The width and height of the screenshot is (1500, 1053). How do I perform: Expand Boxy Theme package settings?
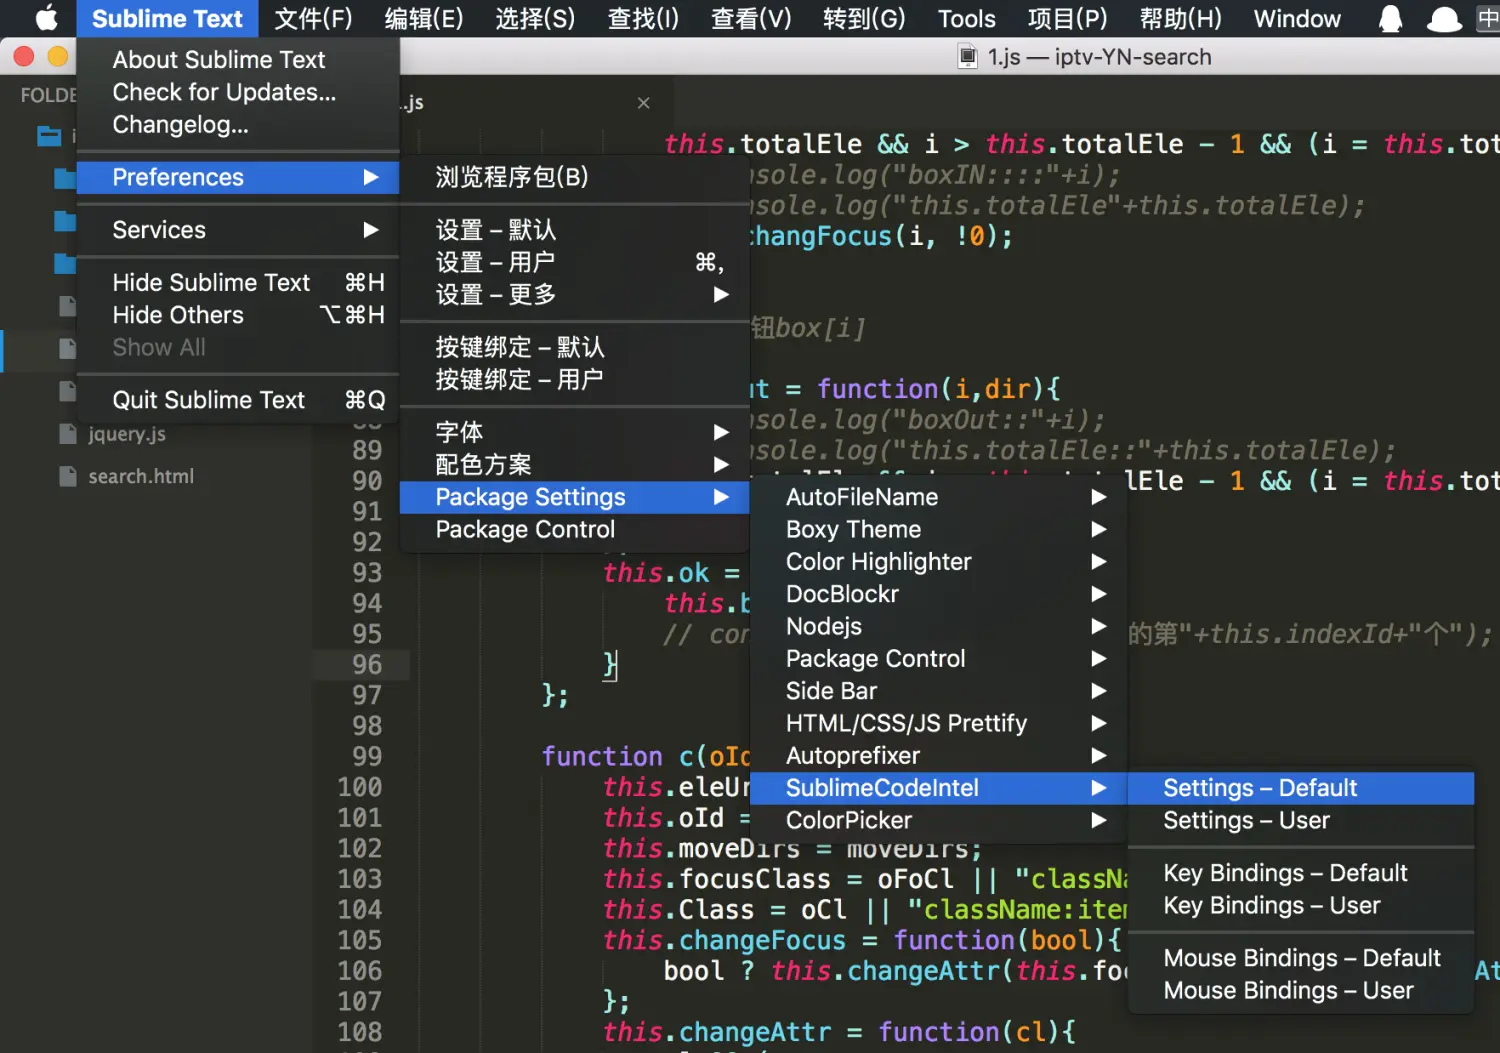938,530
